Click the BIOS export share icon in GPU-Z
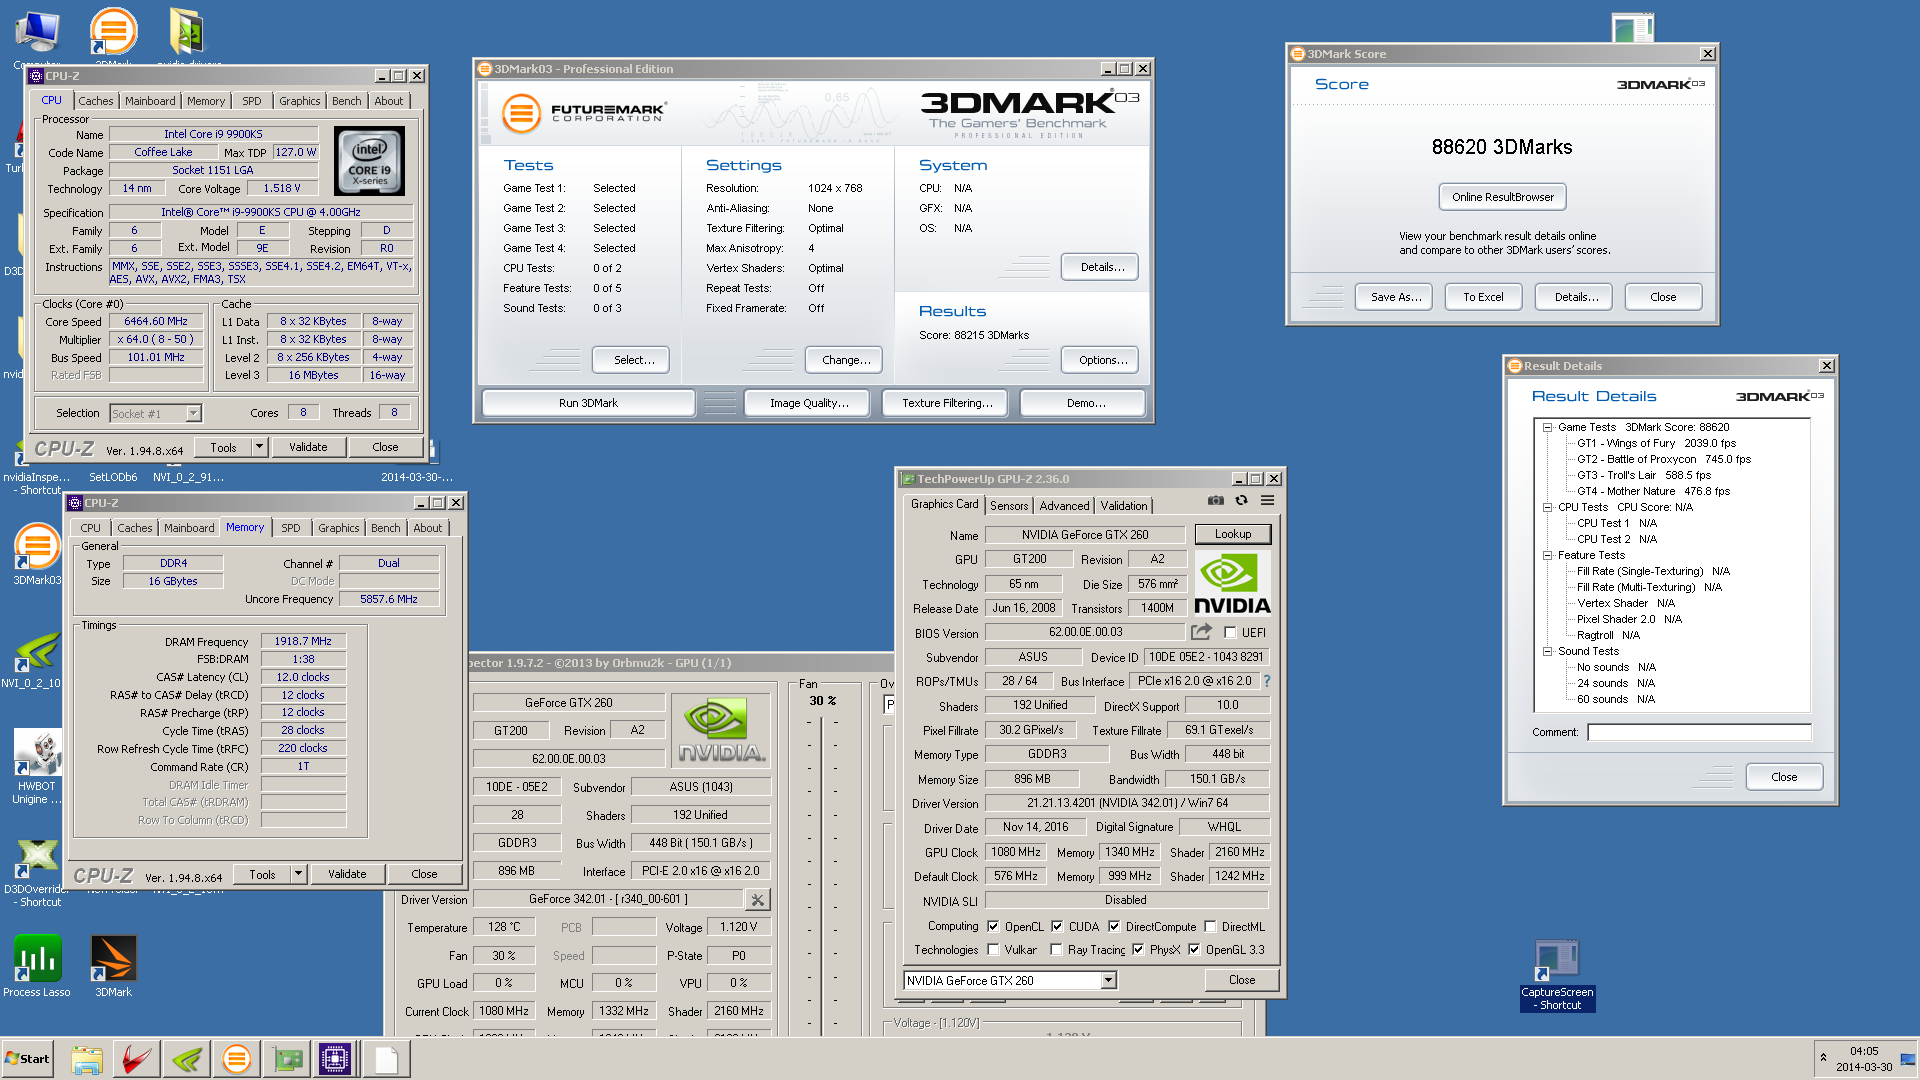Image resolution: width=1920 pixels, height=1080 pixels. point(1201,632)
